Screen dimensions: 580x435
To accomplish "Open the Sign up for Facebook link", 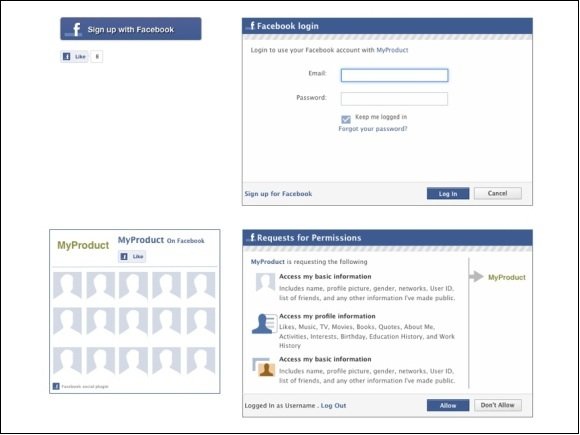I will 278,193.
